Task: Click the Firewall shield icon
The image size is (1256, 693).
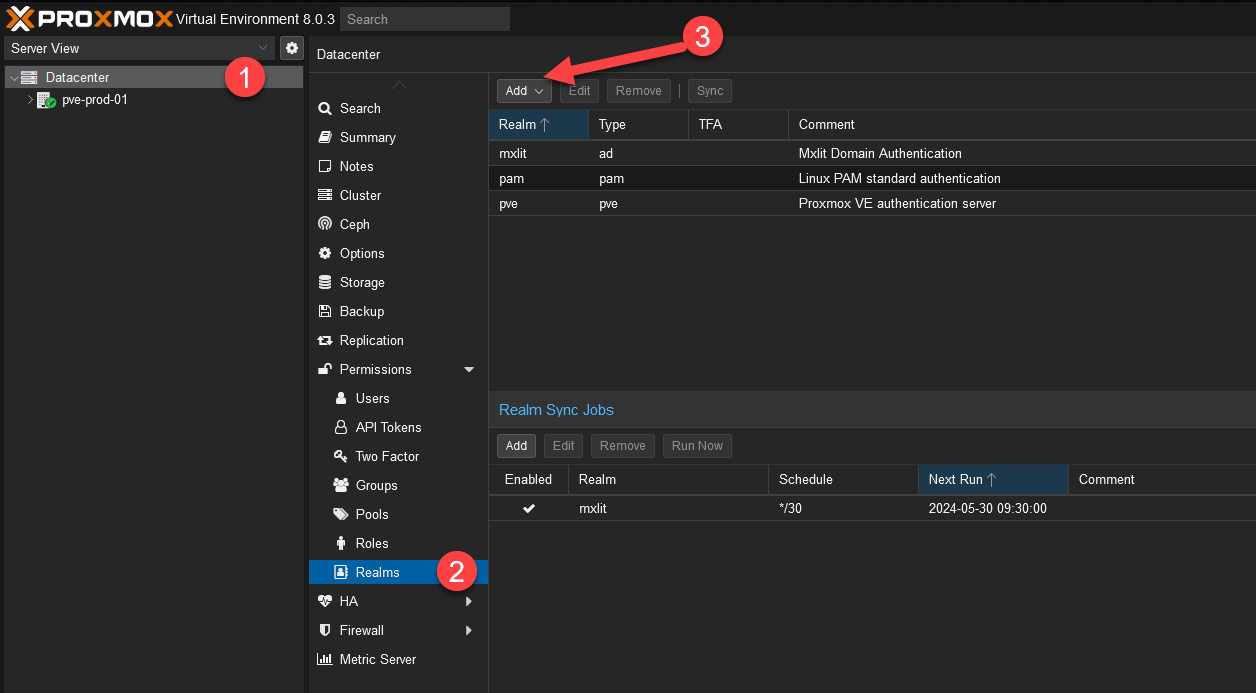Action: pyautogui.click(x=325, y=630)
